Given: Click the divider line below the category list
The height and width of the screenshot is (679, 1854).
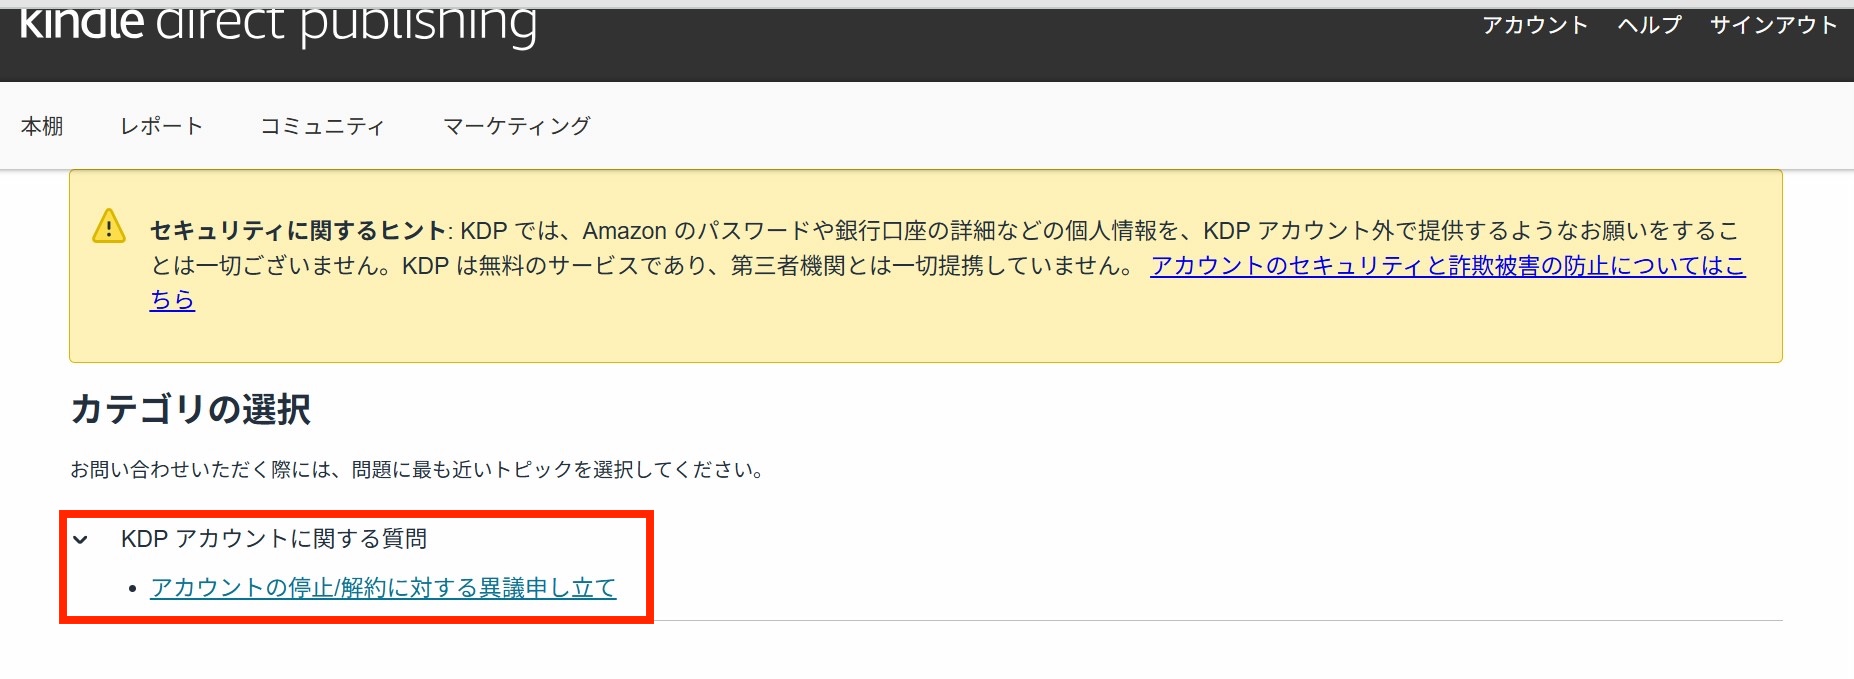Looking at the screenshot, I should (1200, 620).
